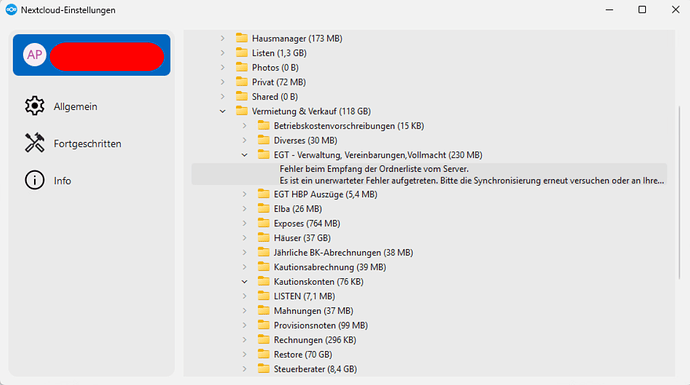Expand the Exposes folder
The image size is (690, 385).
click(x=245, y=223)
